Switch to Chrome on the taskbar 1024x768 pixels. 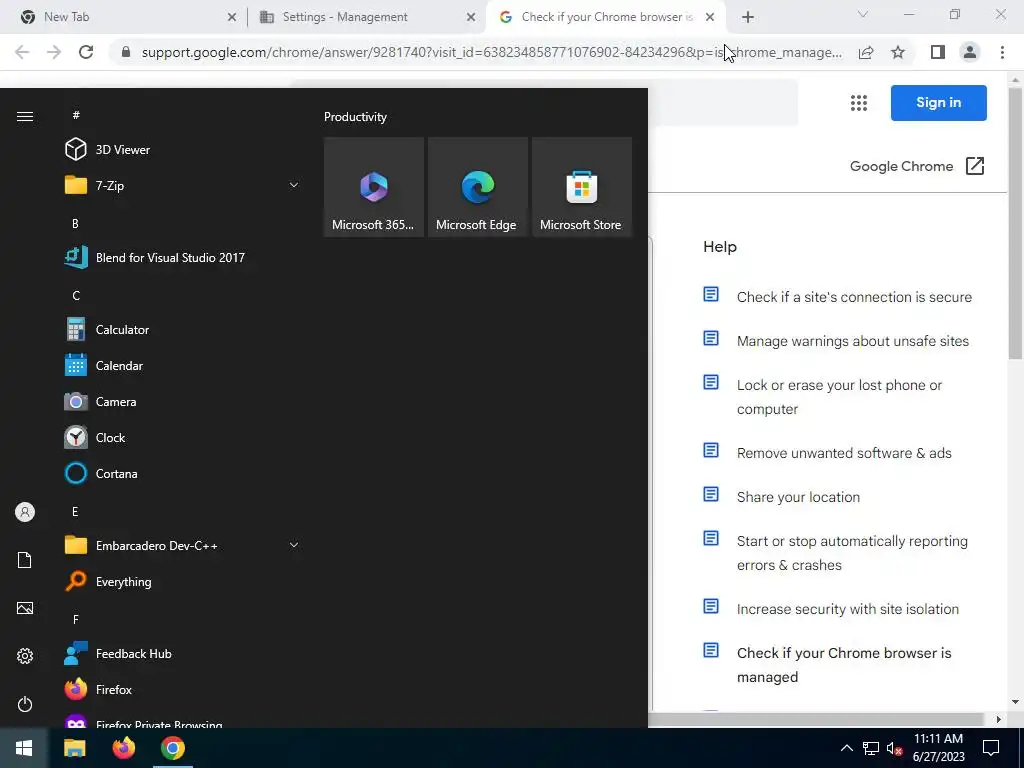coord(173,748)
